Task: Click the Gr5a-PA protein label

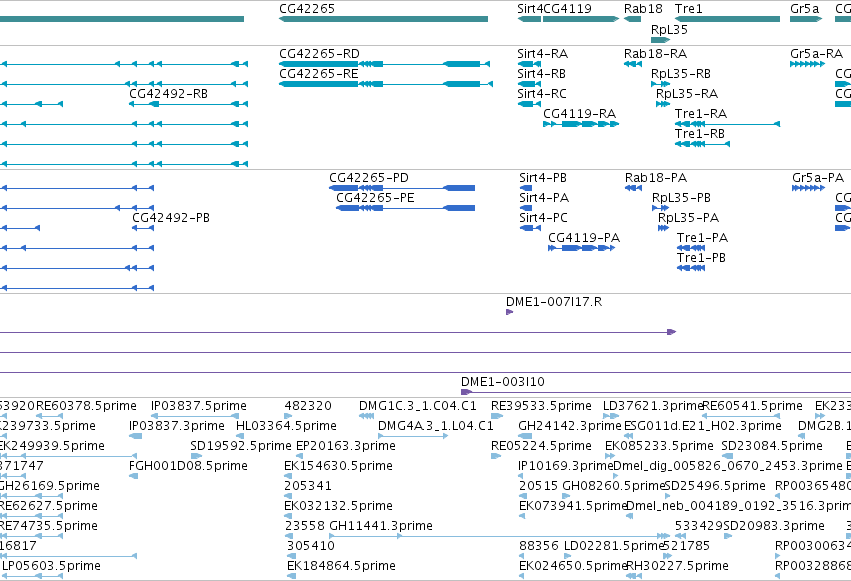Action: click(x=818, y=178)
